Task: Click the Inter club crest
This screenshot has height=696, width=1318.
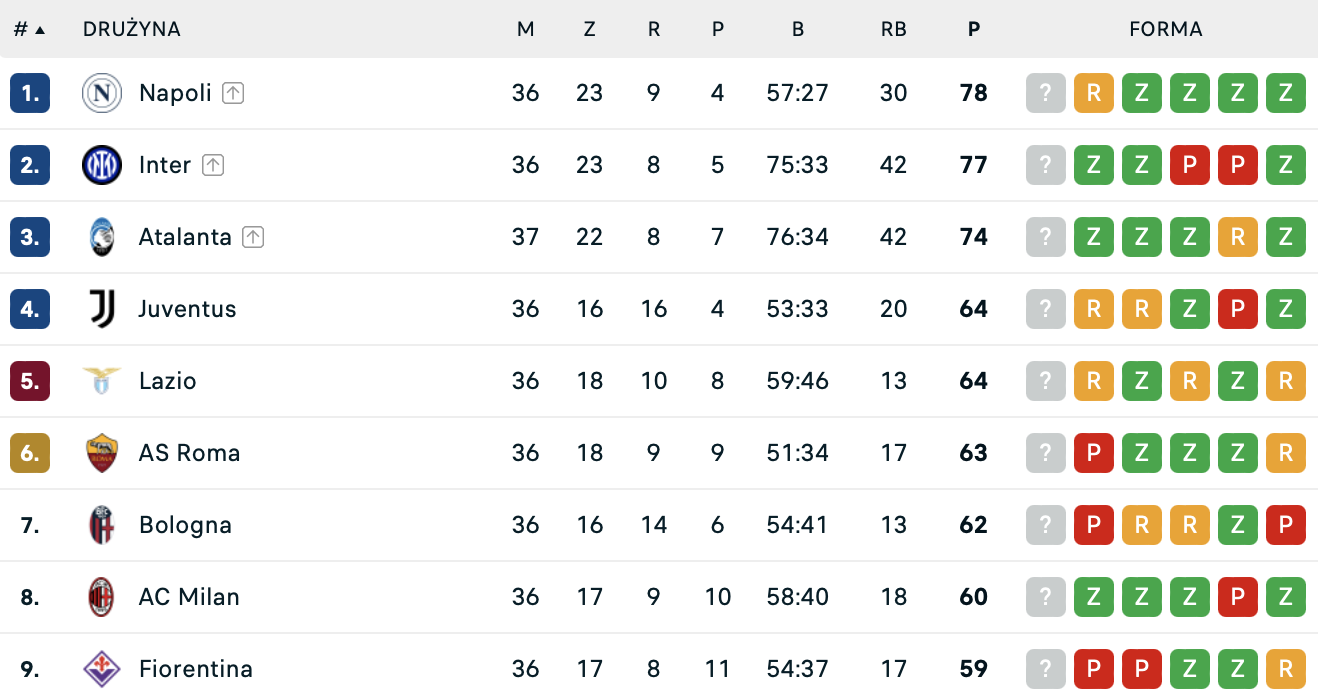Action: pyautogui.click(x=101, y=164)
